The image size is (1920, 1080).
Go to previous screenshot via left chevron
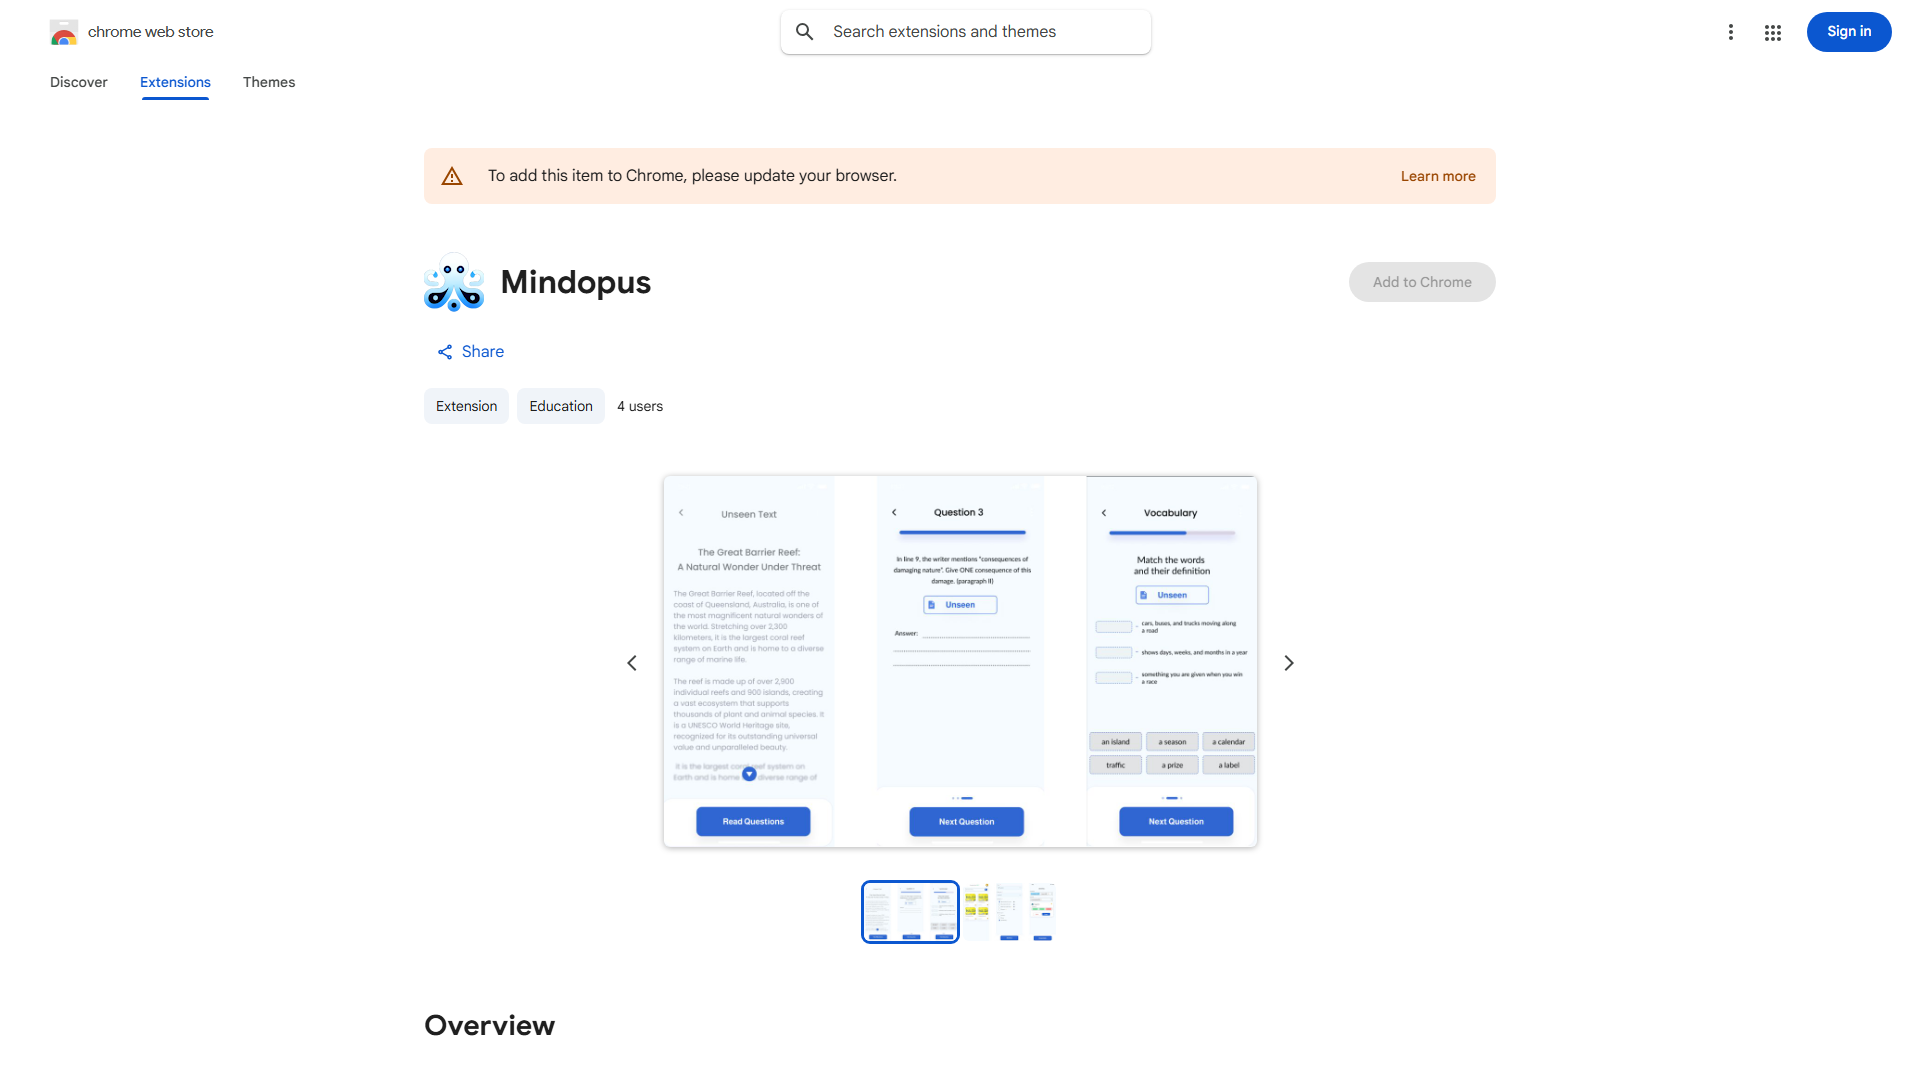[x=631, y=662]
